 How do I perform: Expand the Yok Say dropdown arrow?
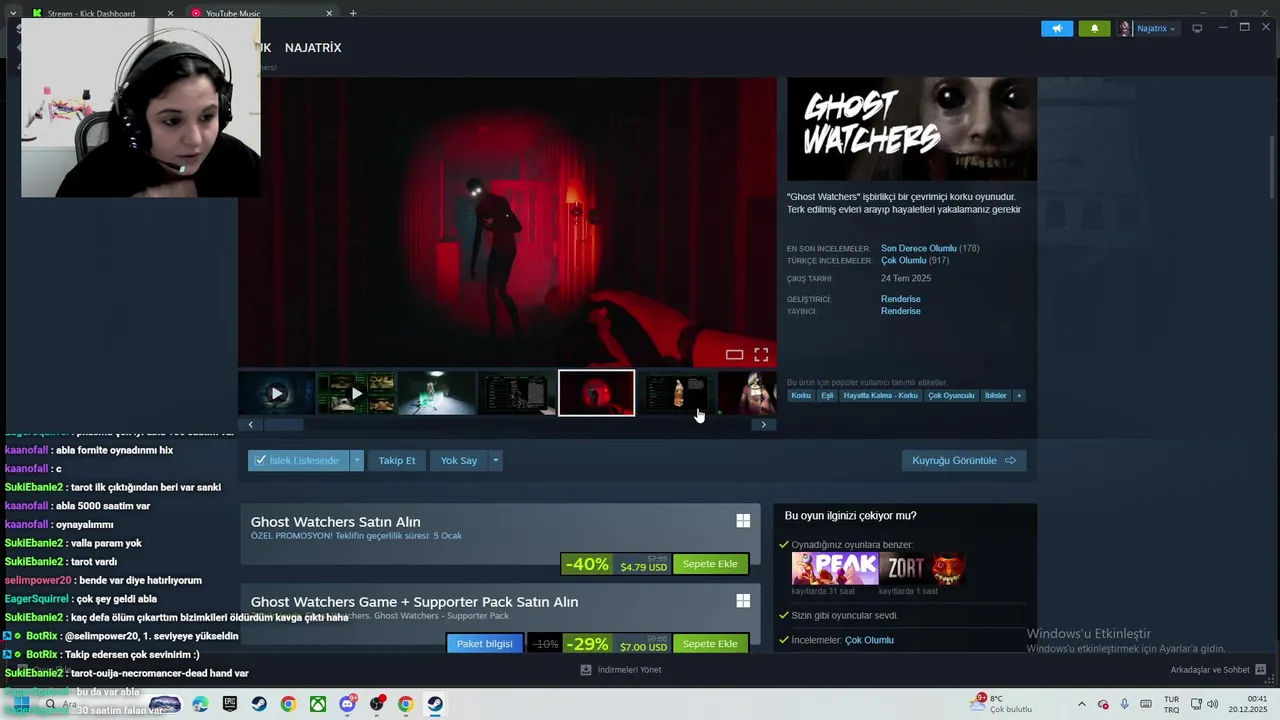495,461
